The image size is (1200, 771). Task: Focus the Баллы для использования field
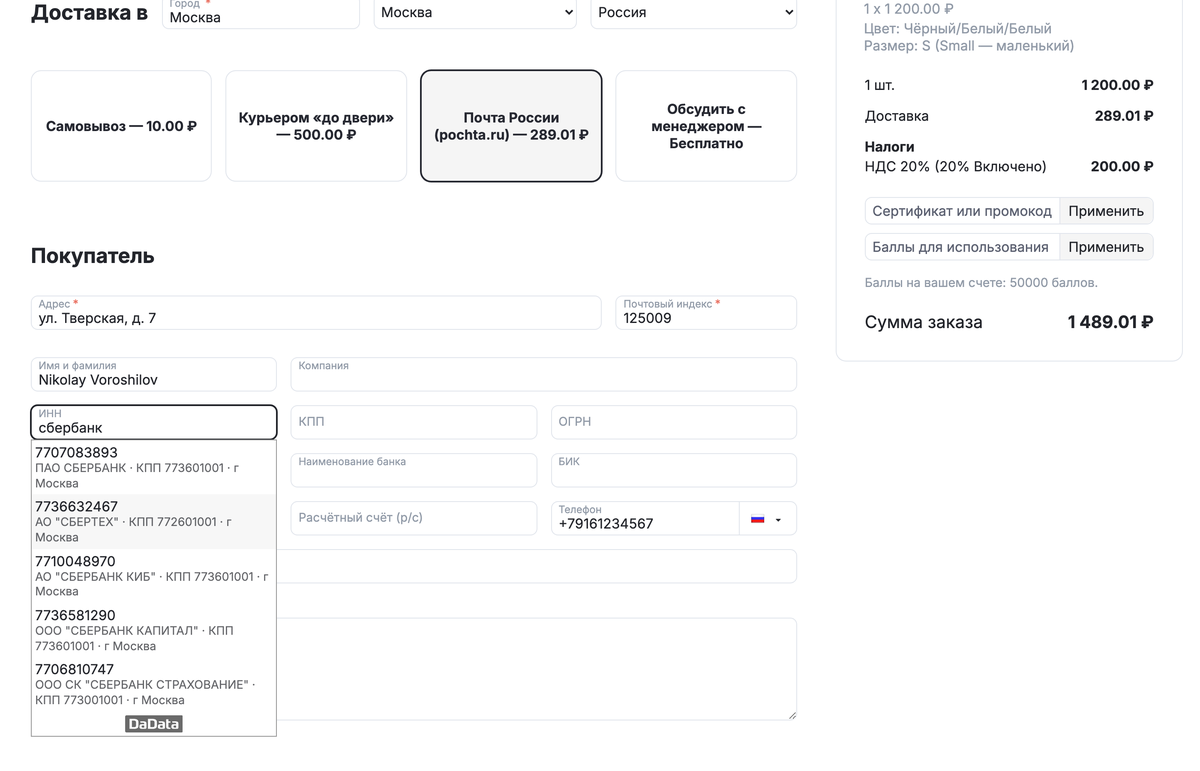click(x=962, y=247)
